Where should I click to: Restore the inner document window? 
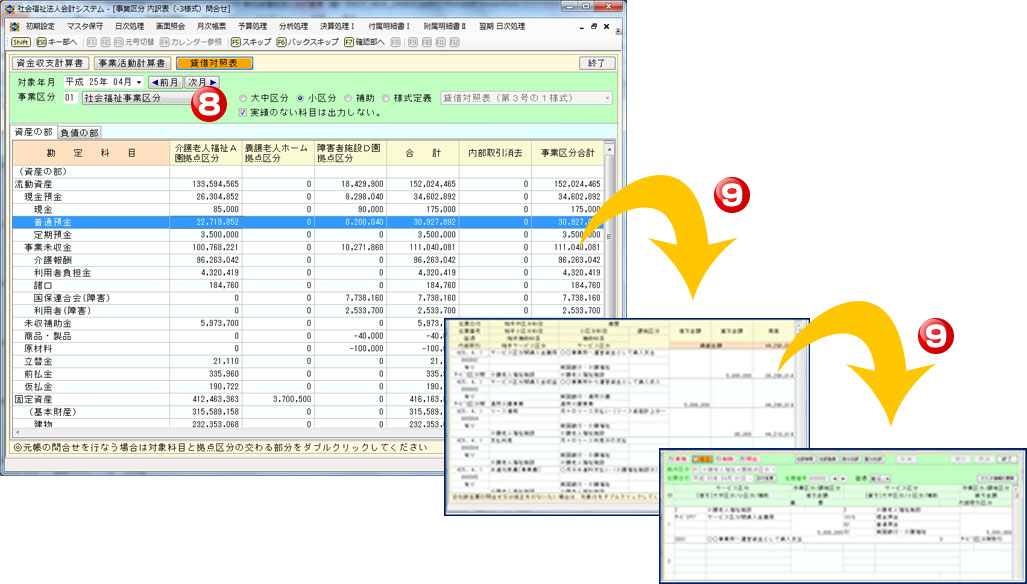click(x=594, y=26)
